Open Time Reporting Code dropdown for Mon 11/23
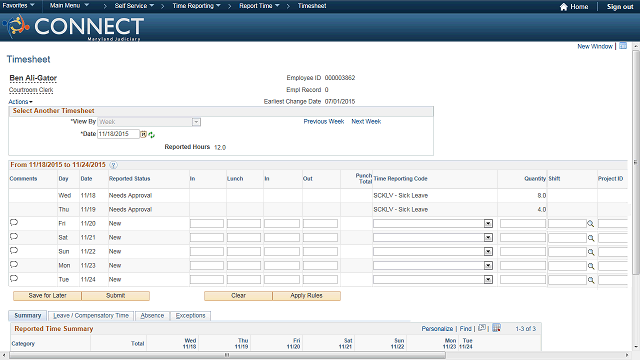This screenshot has height=360, width=640. [x=488, y=266]
